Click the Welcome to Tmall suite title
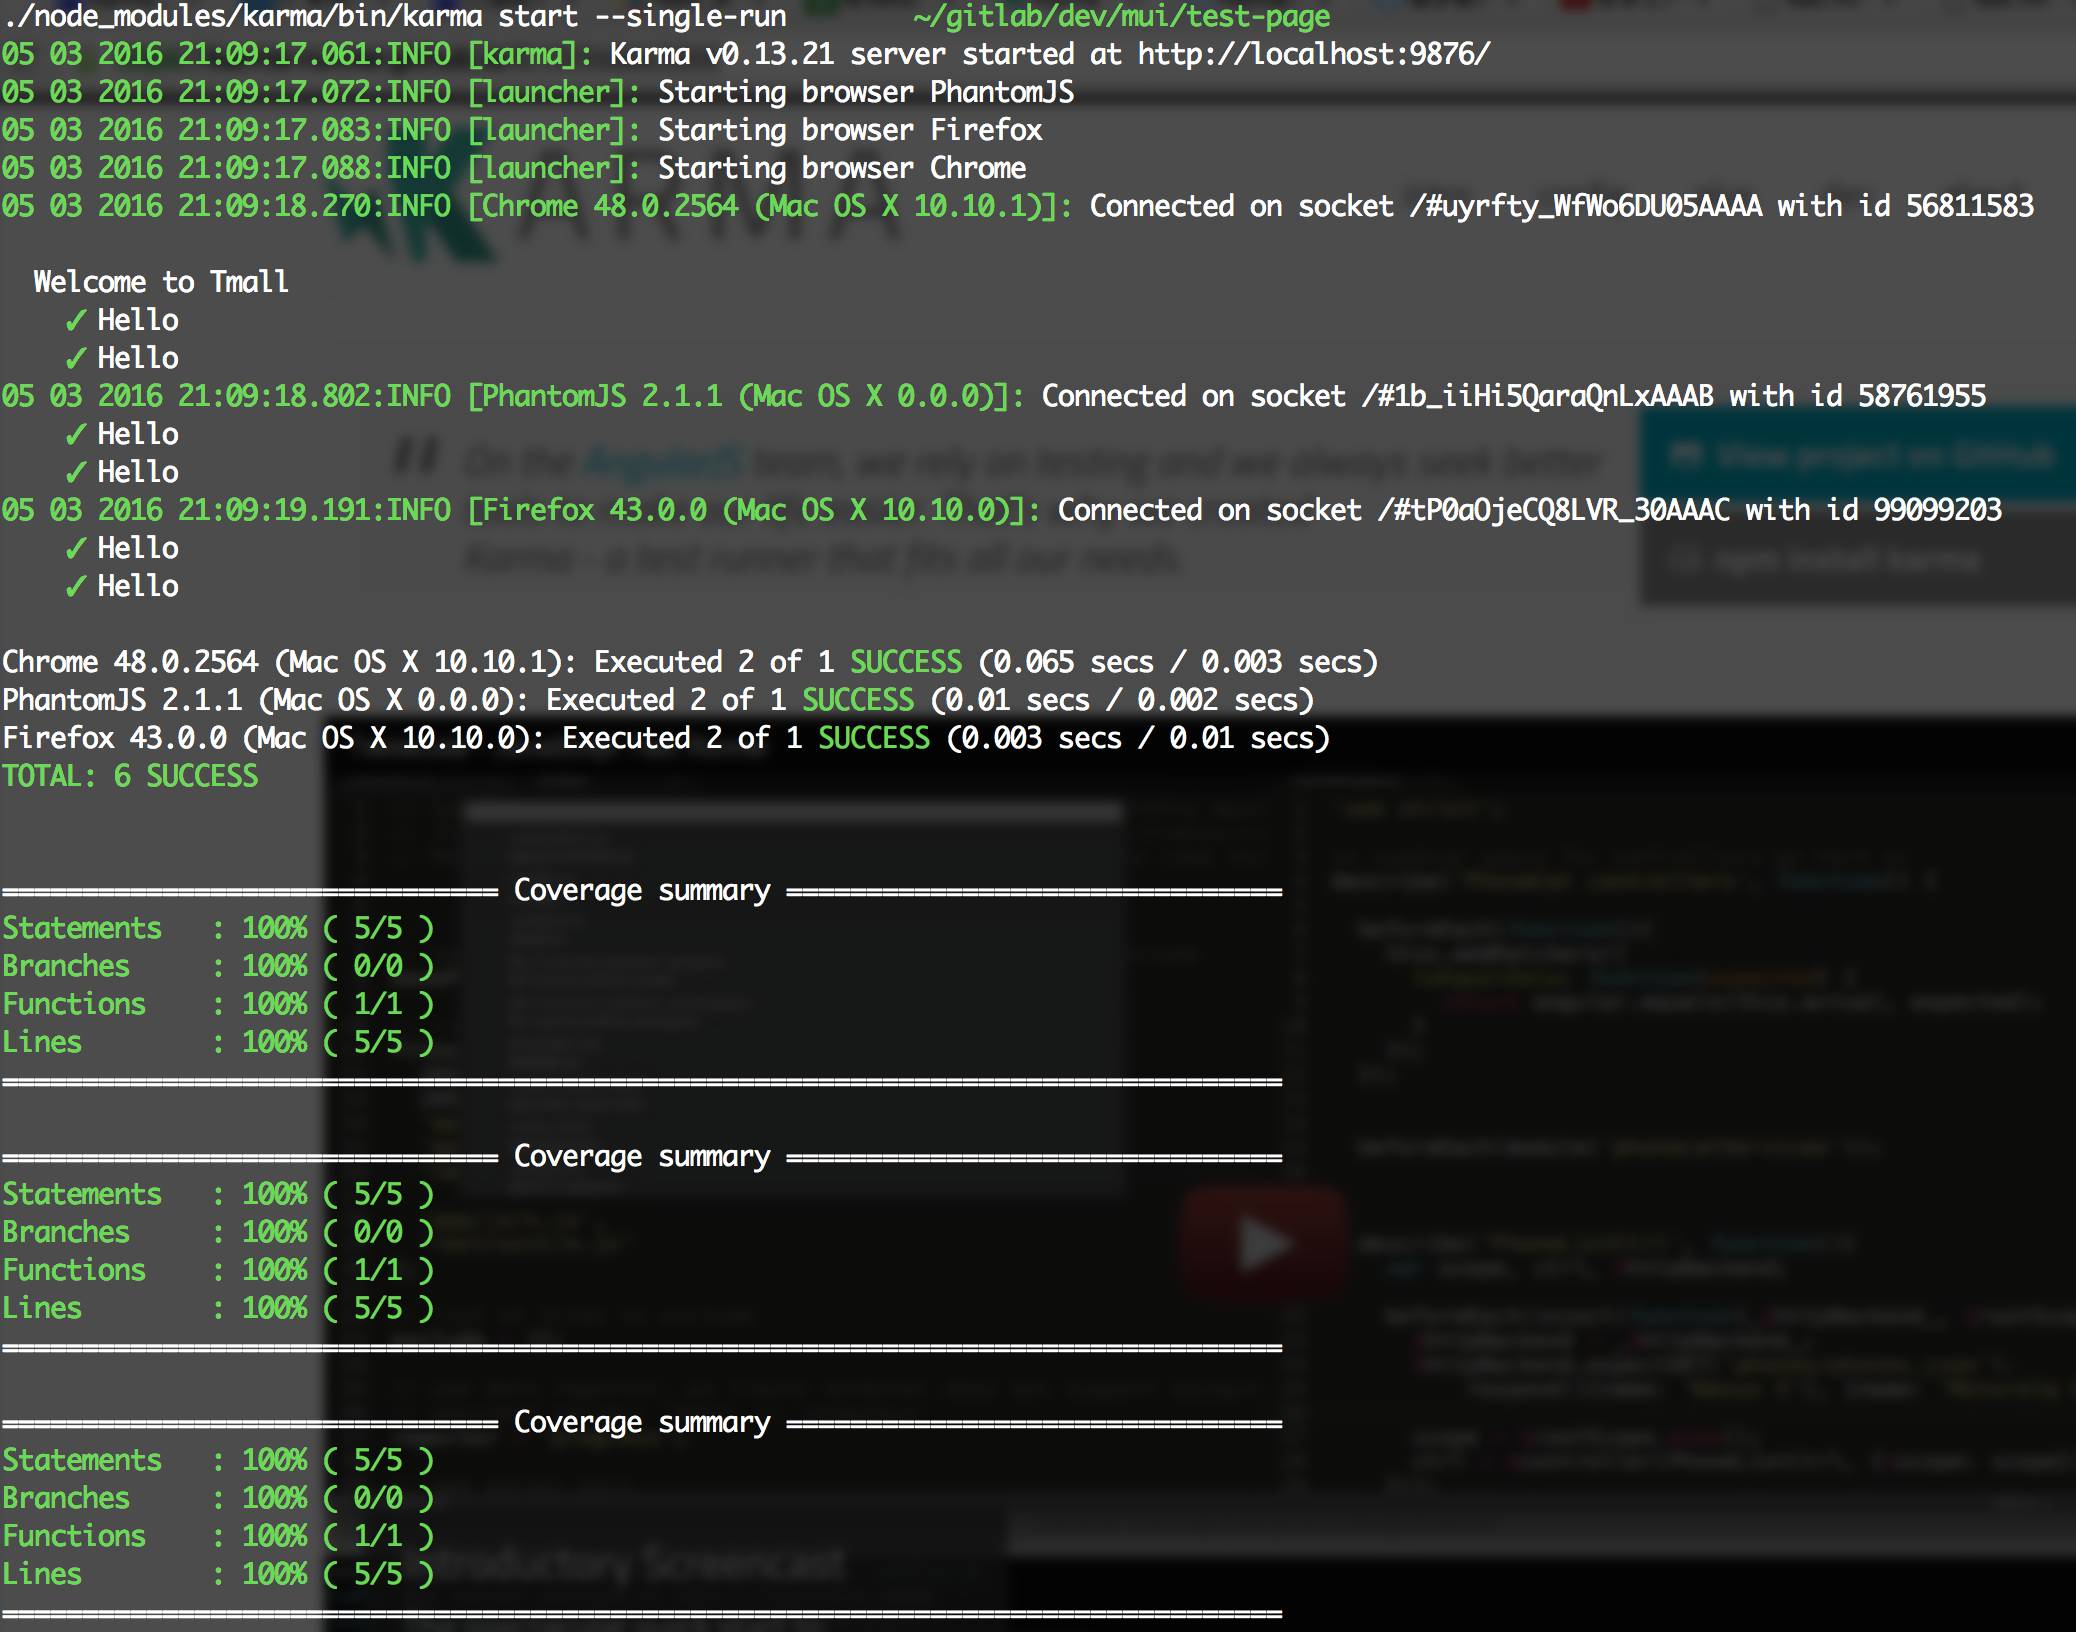Screen dimensions: 2076x1632 pos(160,282)
